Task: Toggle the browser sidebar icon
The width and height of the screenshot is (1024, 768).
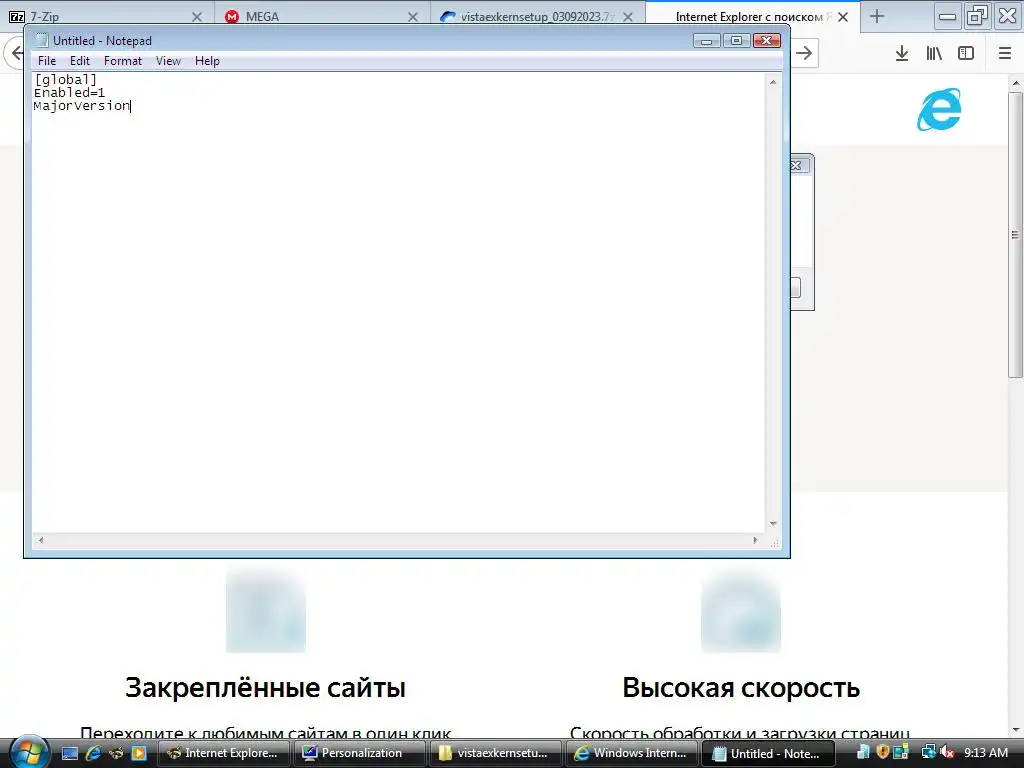Action: (x=966, y=53)
